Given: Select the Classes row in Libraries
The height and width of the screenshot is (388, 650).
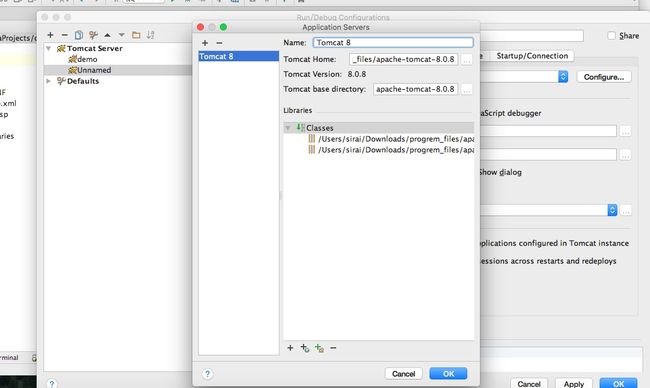Looking at the screenshot, I should [378, 128].
